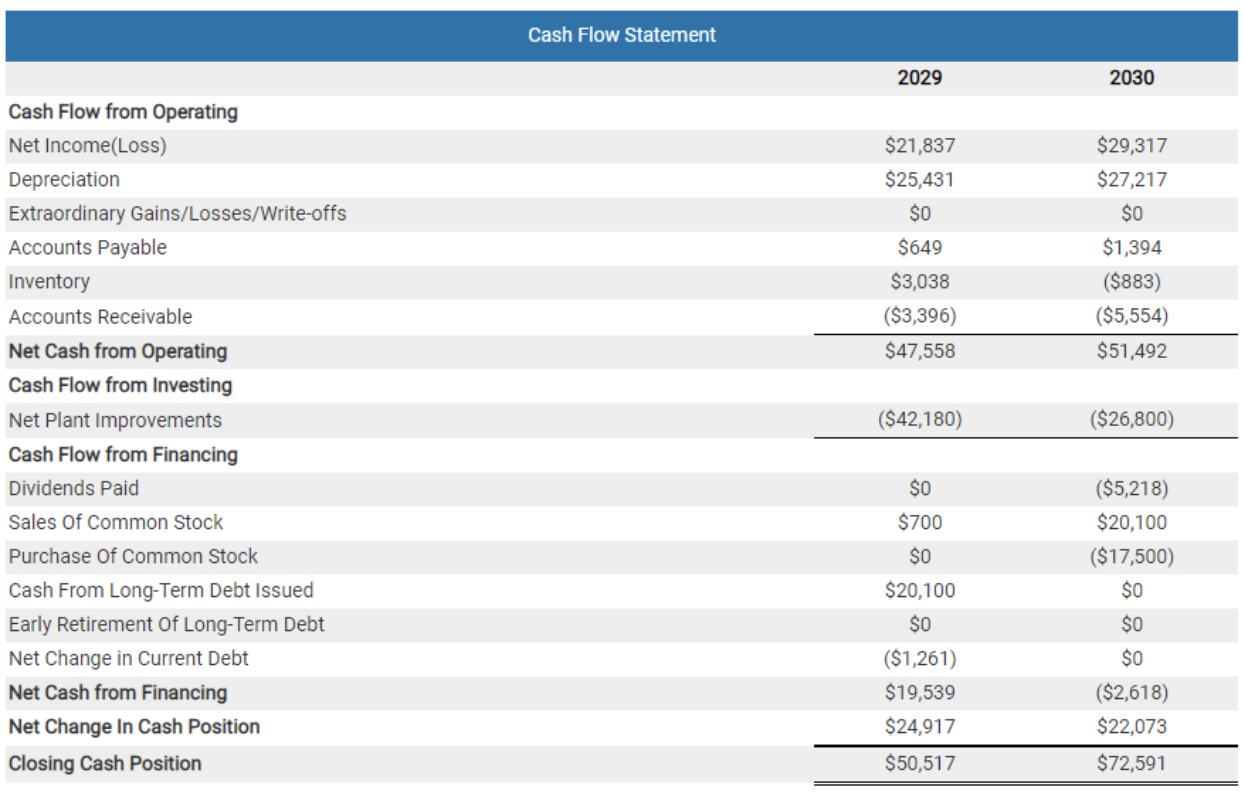Click the Cash Flow Statement title bar
The image size is (1244, 806).
pyautogui.click(x=620, y=34)
